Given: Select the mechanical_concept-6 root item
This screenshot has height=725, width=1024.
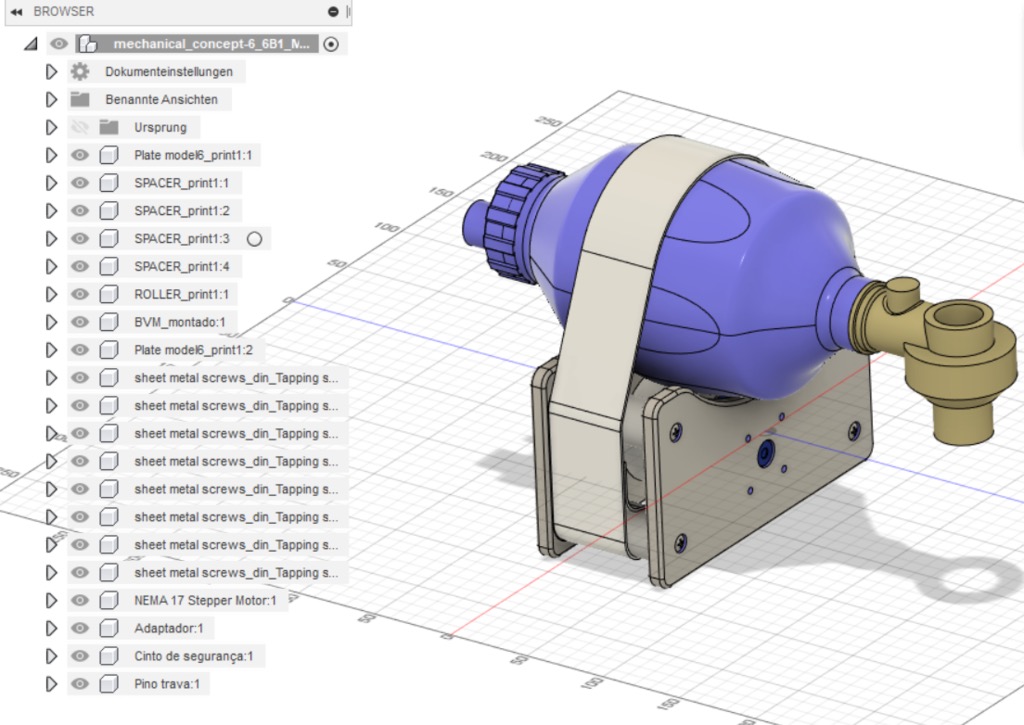Looking at the screenshot, I should [210, 44].
